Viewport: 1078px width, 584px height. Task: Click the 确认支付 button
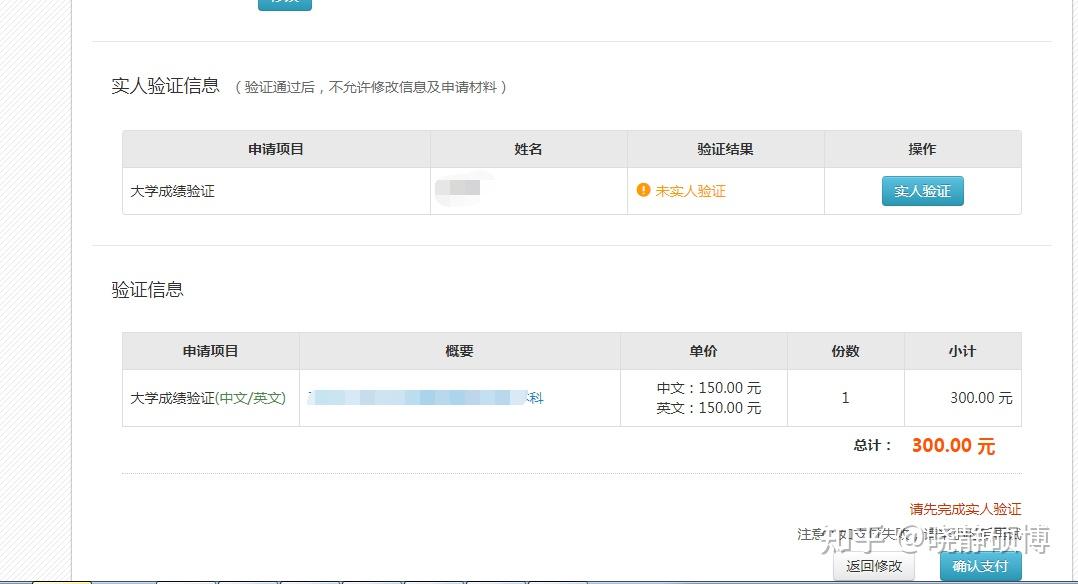tap(980, 566)
